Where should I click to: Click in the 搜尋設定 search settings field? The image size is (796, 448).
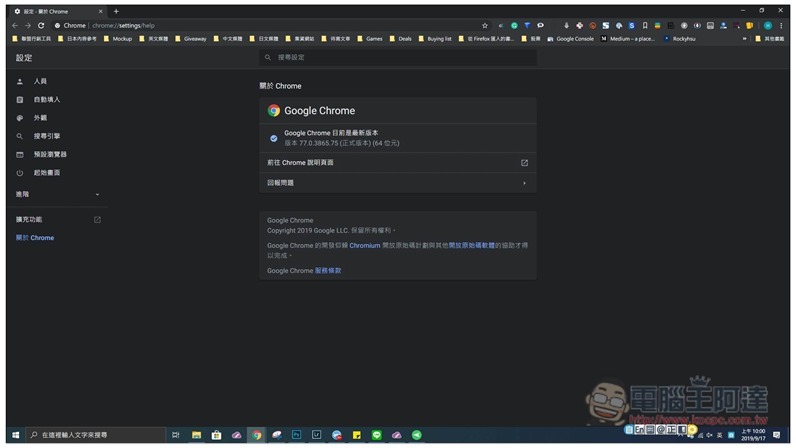coord(400,58)
